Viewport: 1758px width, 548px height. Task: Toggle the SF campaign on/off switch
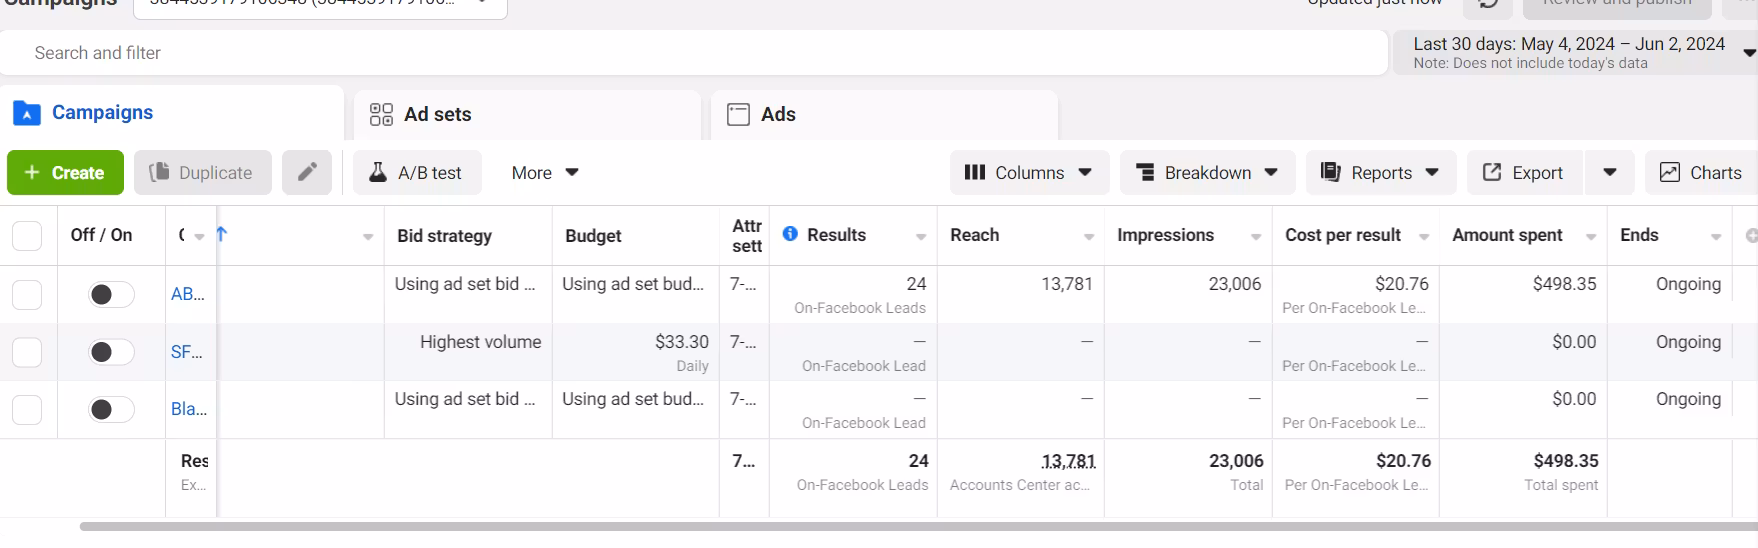(x=111, y=352)
